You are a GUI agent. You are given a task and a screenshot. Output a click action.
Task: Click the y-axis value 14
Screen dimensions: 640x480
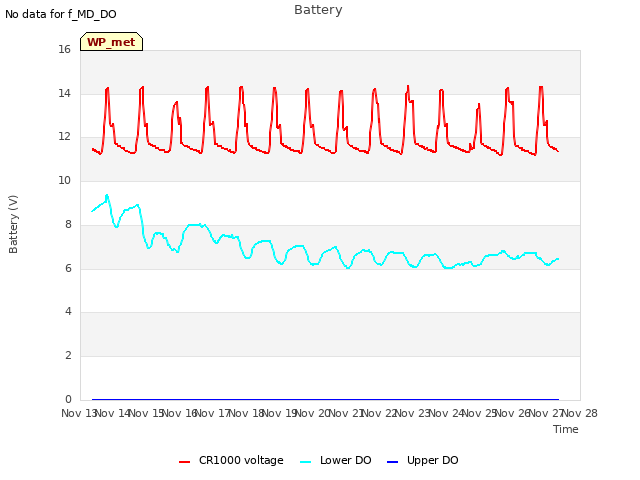64,93
